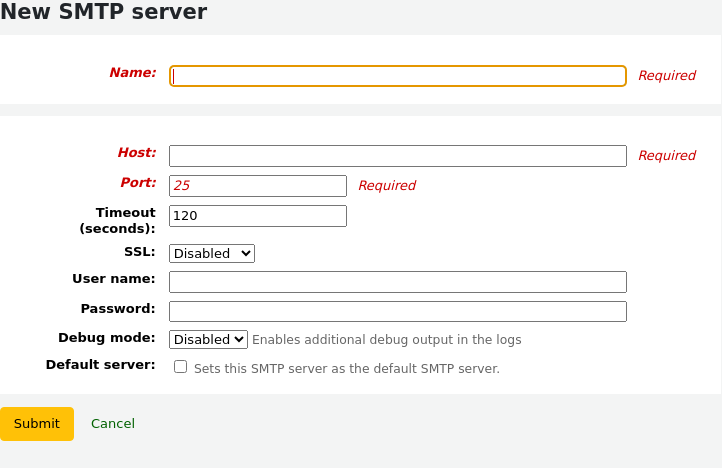Click the Timeout (seconds) label
Image resolution: width=722 pixels, height=468 pixels.
(x=118, y=220)
